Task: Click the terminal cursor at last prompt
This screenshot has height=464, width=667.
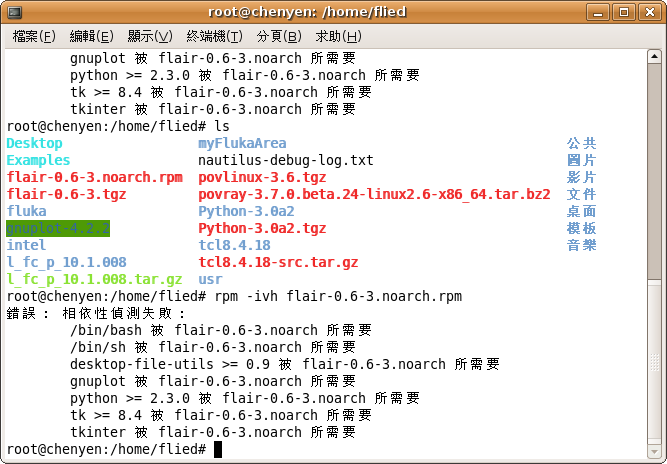Action: click(x=218, y=450)
